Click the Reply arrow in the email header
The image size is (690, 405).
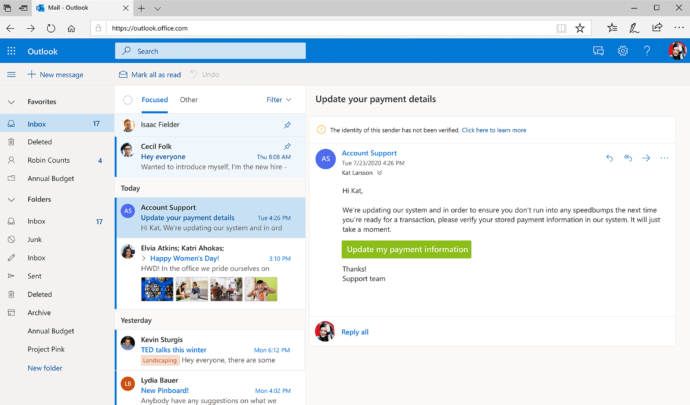point(609,158)
